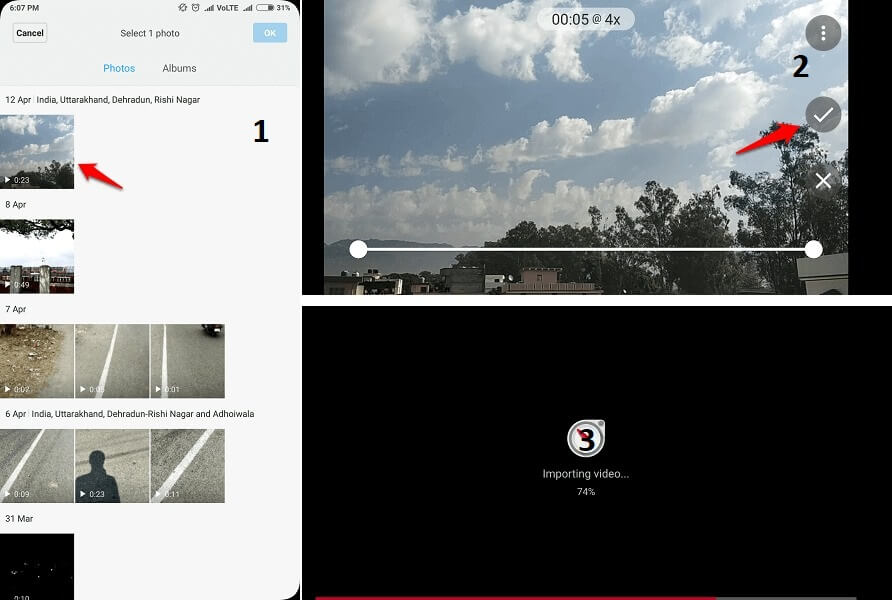The height and width of the screenshot is (600, 892).
Task: Click the "Select 1 photo" title
Action: coord(150,34)
